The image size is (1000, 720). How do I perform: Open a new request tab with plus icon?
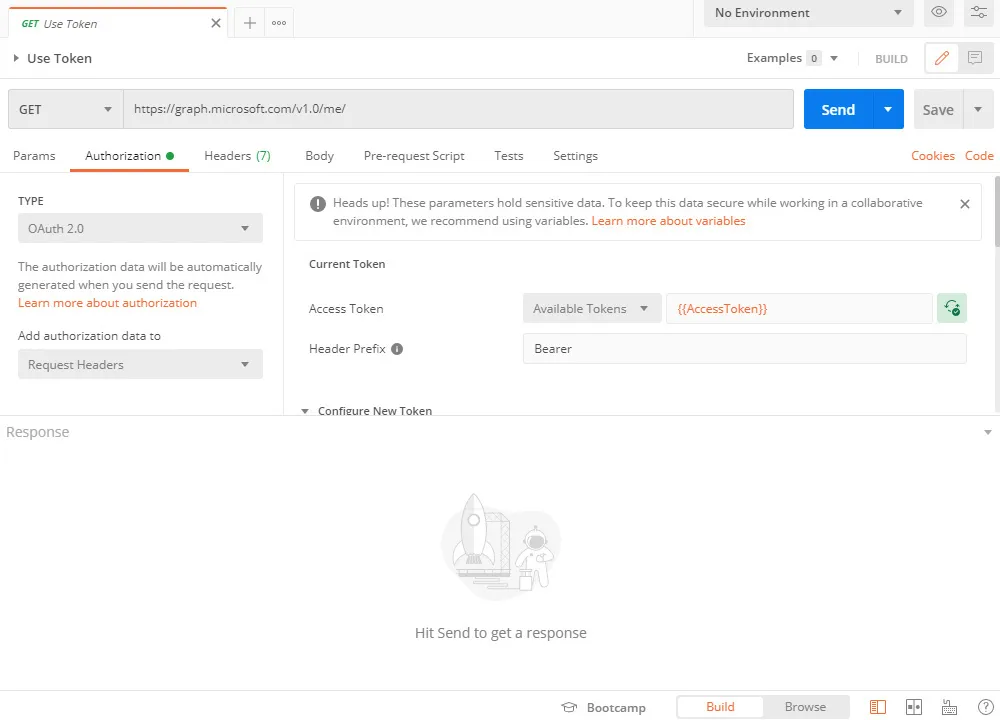click(250, 23)
